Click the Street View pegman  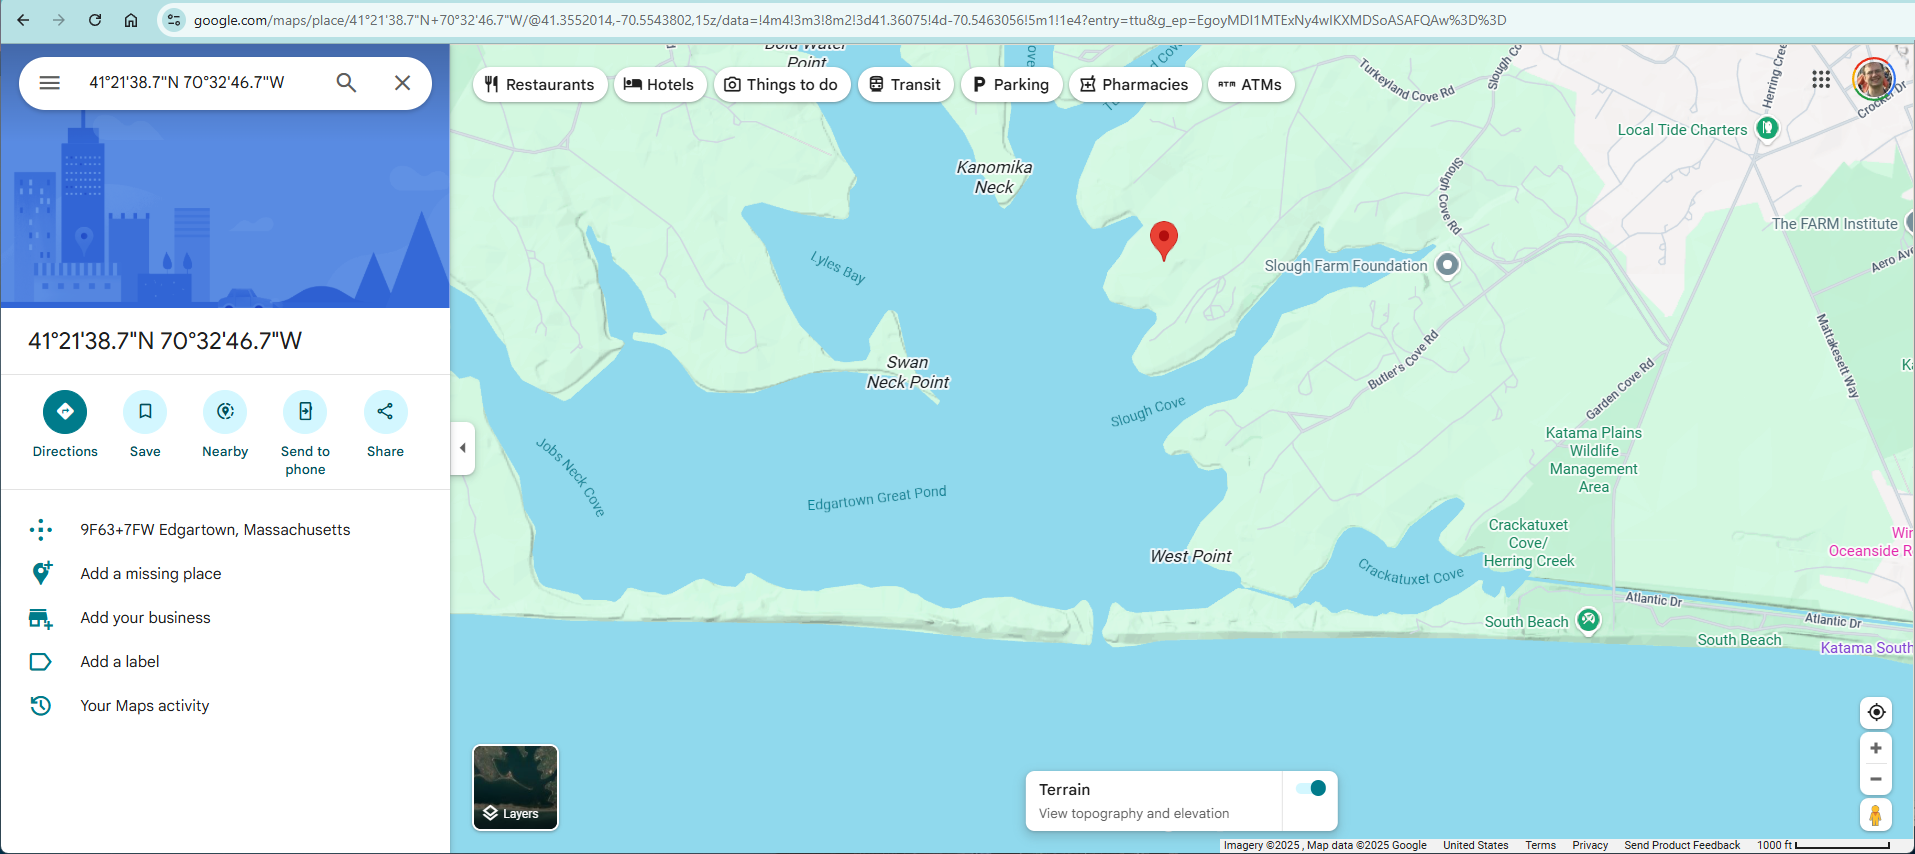(1875, 815)
